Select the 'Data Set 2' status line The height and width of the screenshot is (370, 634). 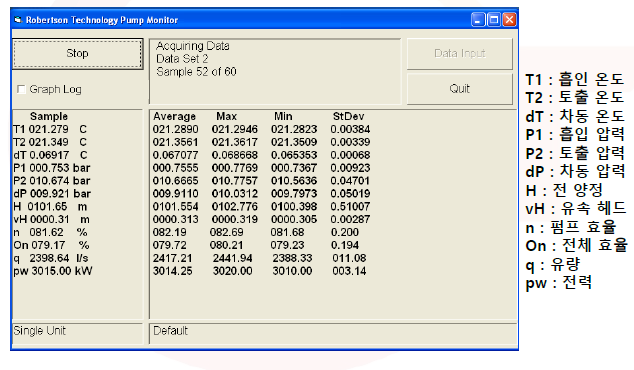(182, 59)
